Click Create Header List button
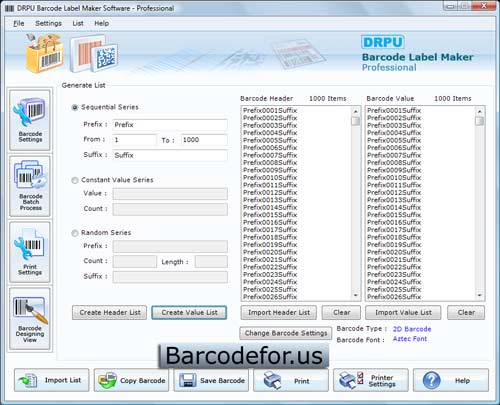The height and width of the screenshot is (405, 500). 109,313
